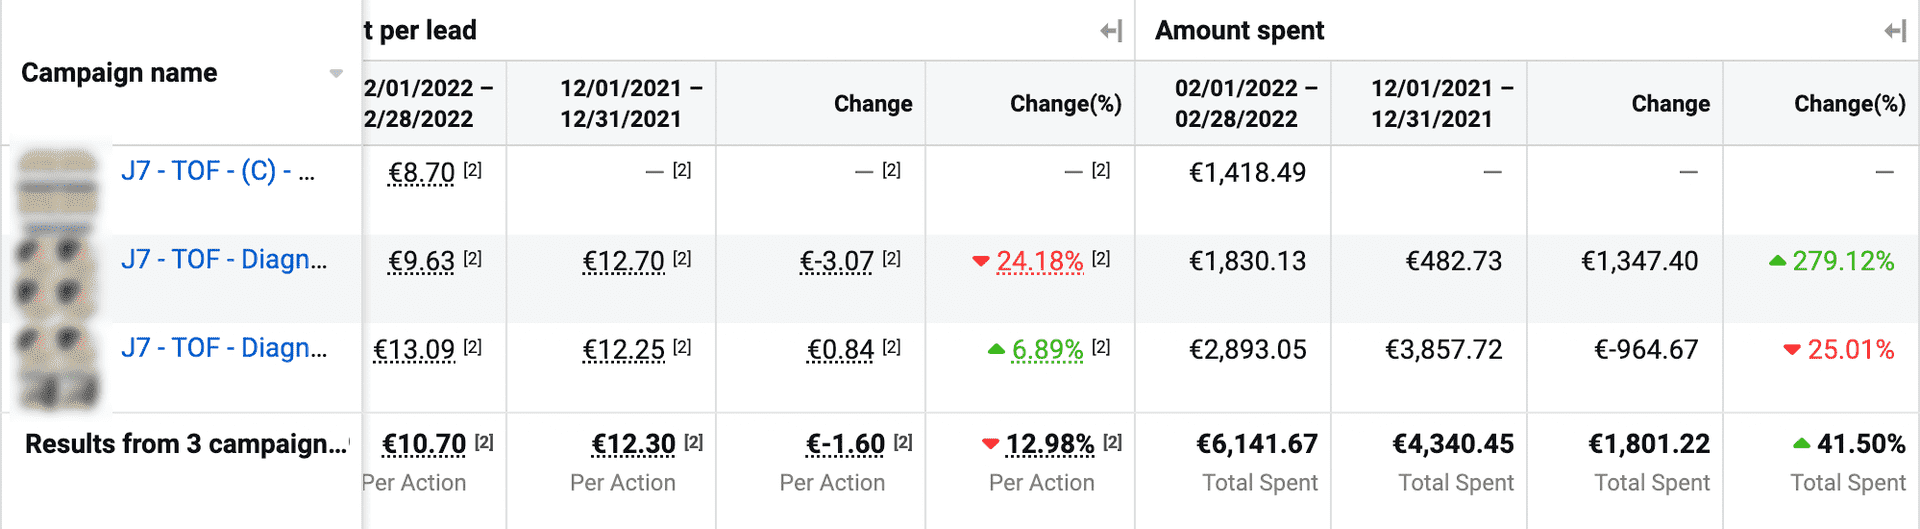Click the 24.18% decrease in cost per lead
This screenshot has width=1920, height=529.
tap(1039, 261)
